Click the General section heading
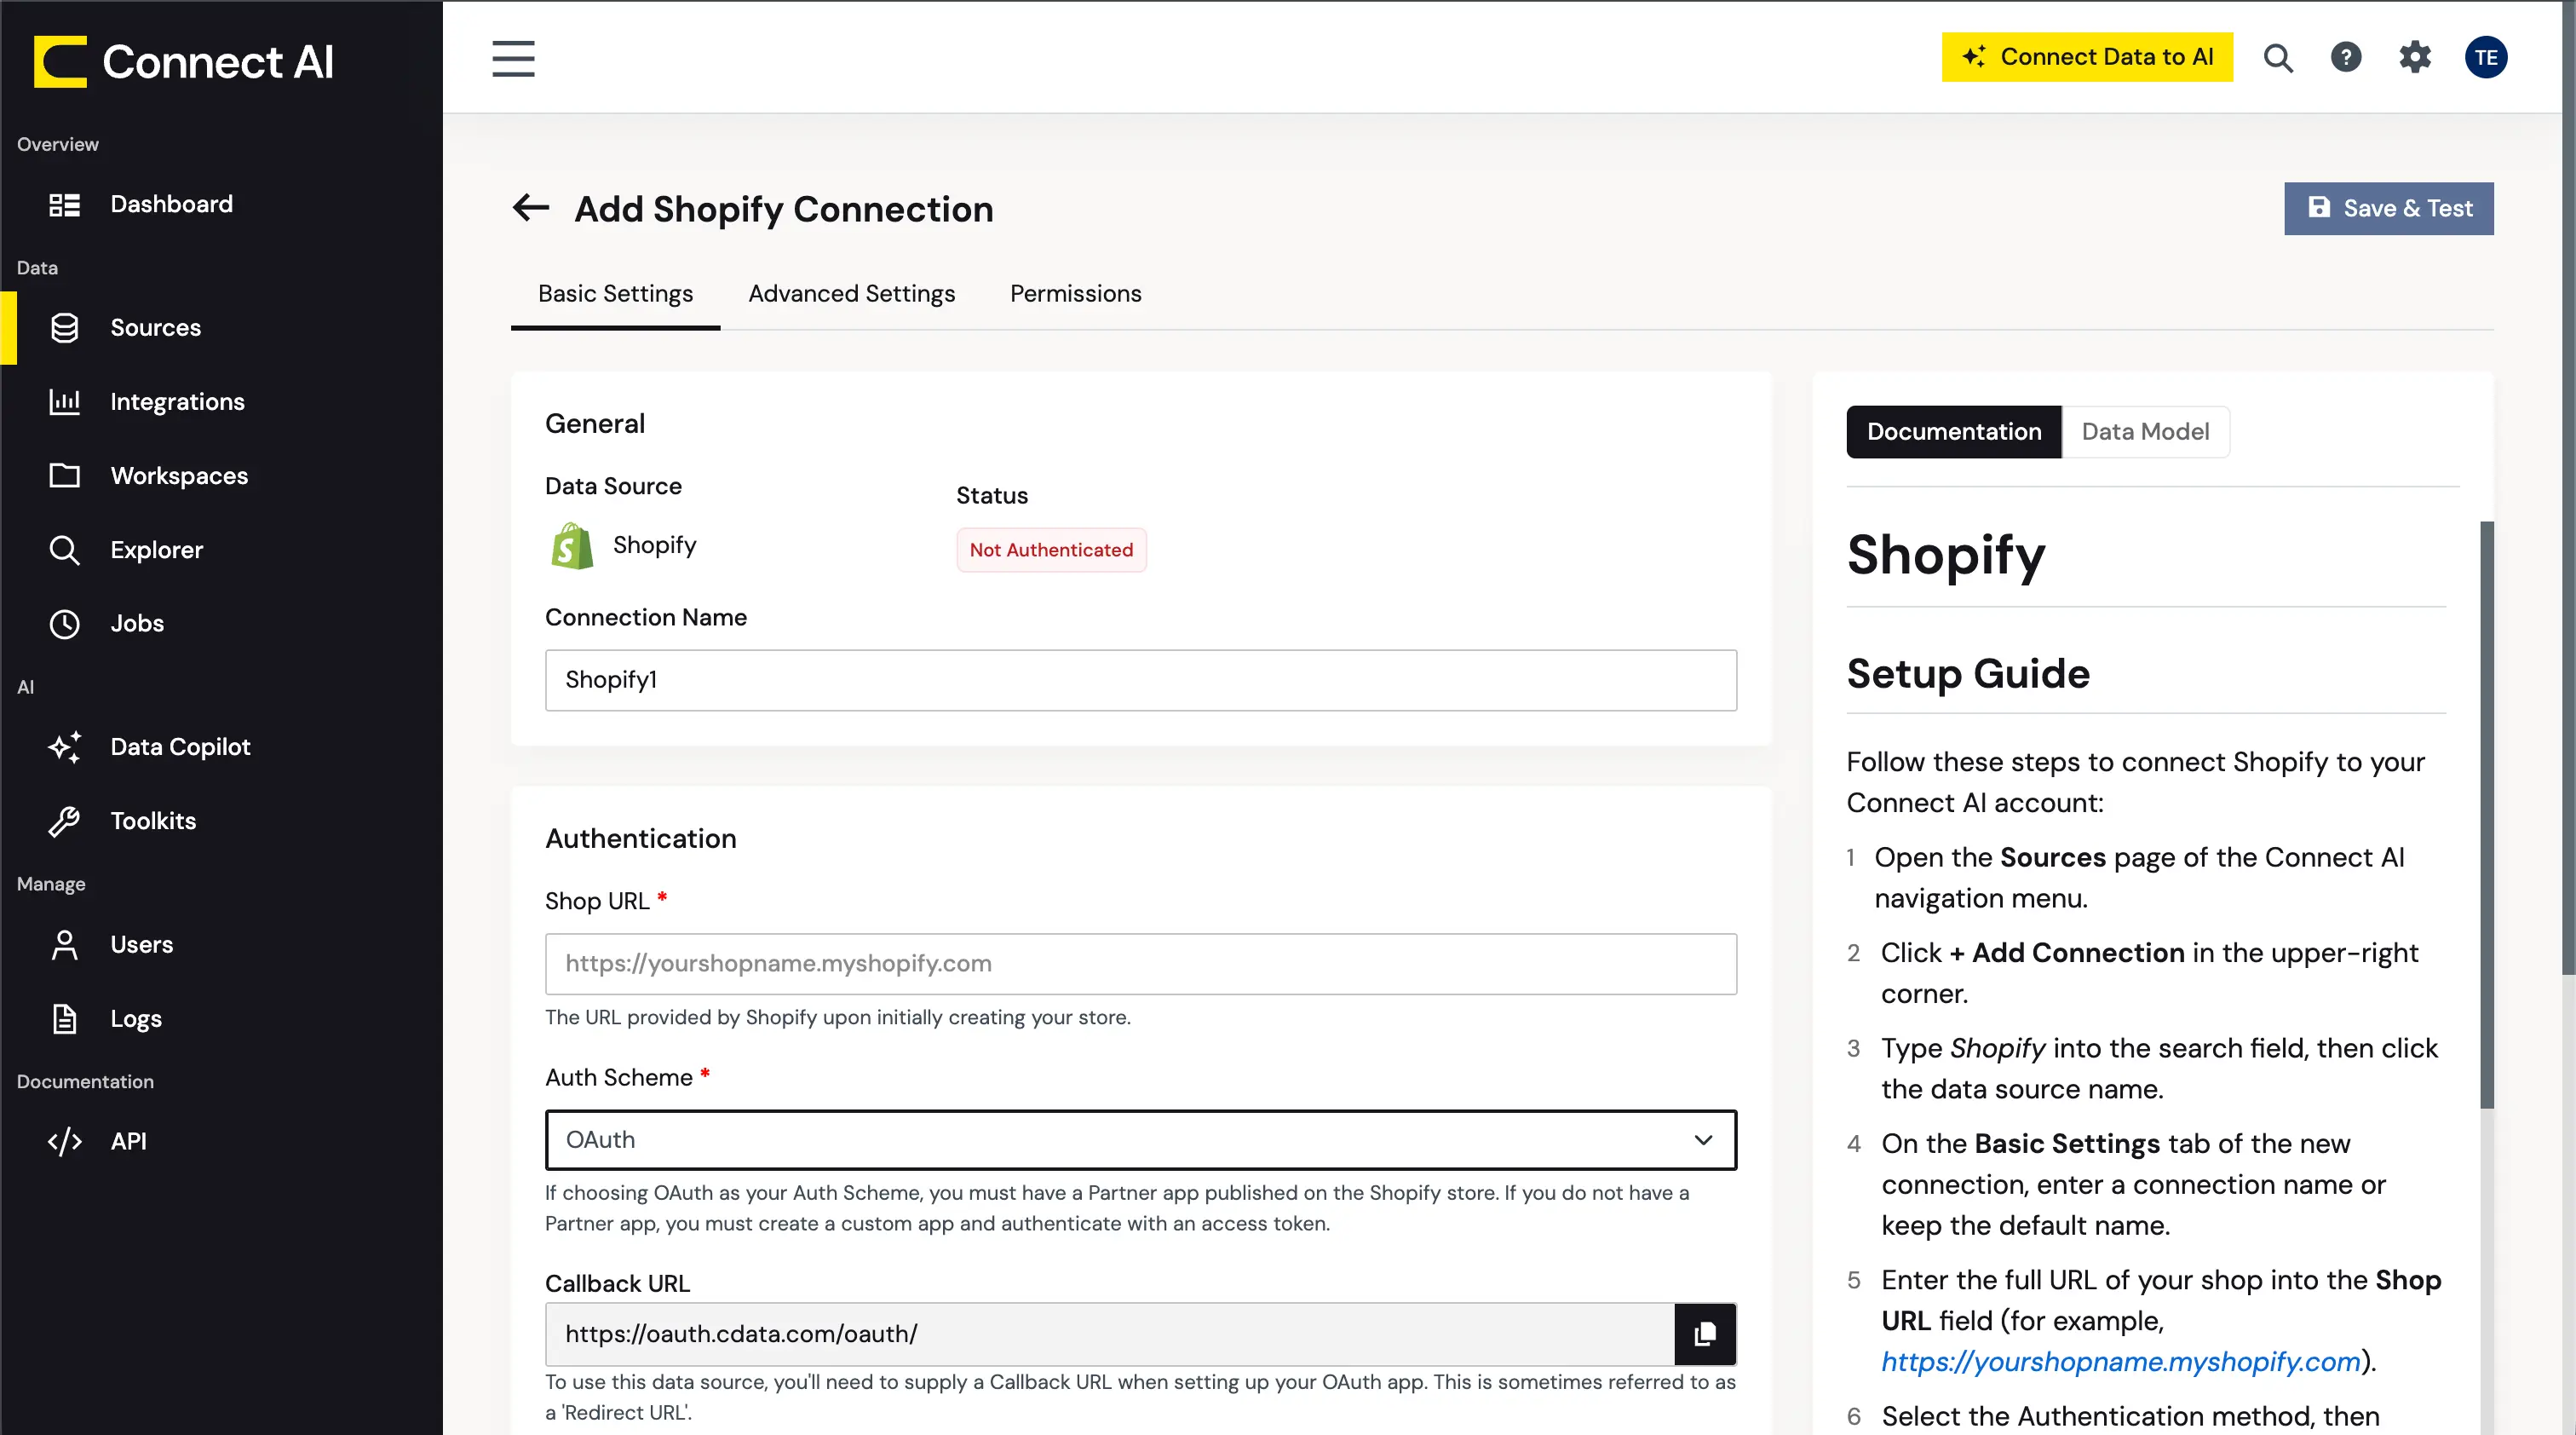This screenshot has height=1435, width=2576. coord(594,424)
